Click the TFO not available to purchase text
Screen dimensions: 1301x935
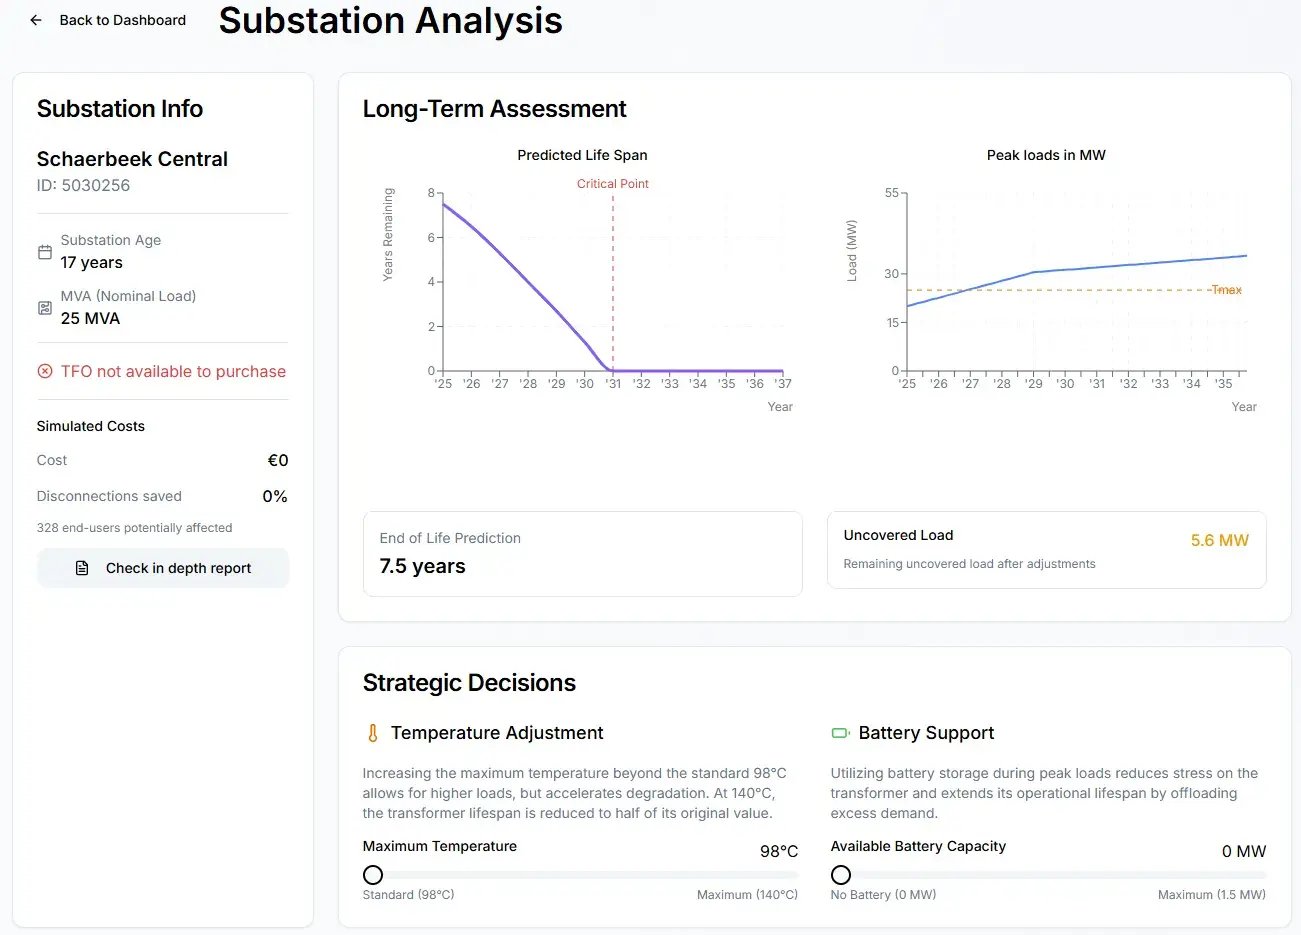[x=173, y=371]
